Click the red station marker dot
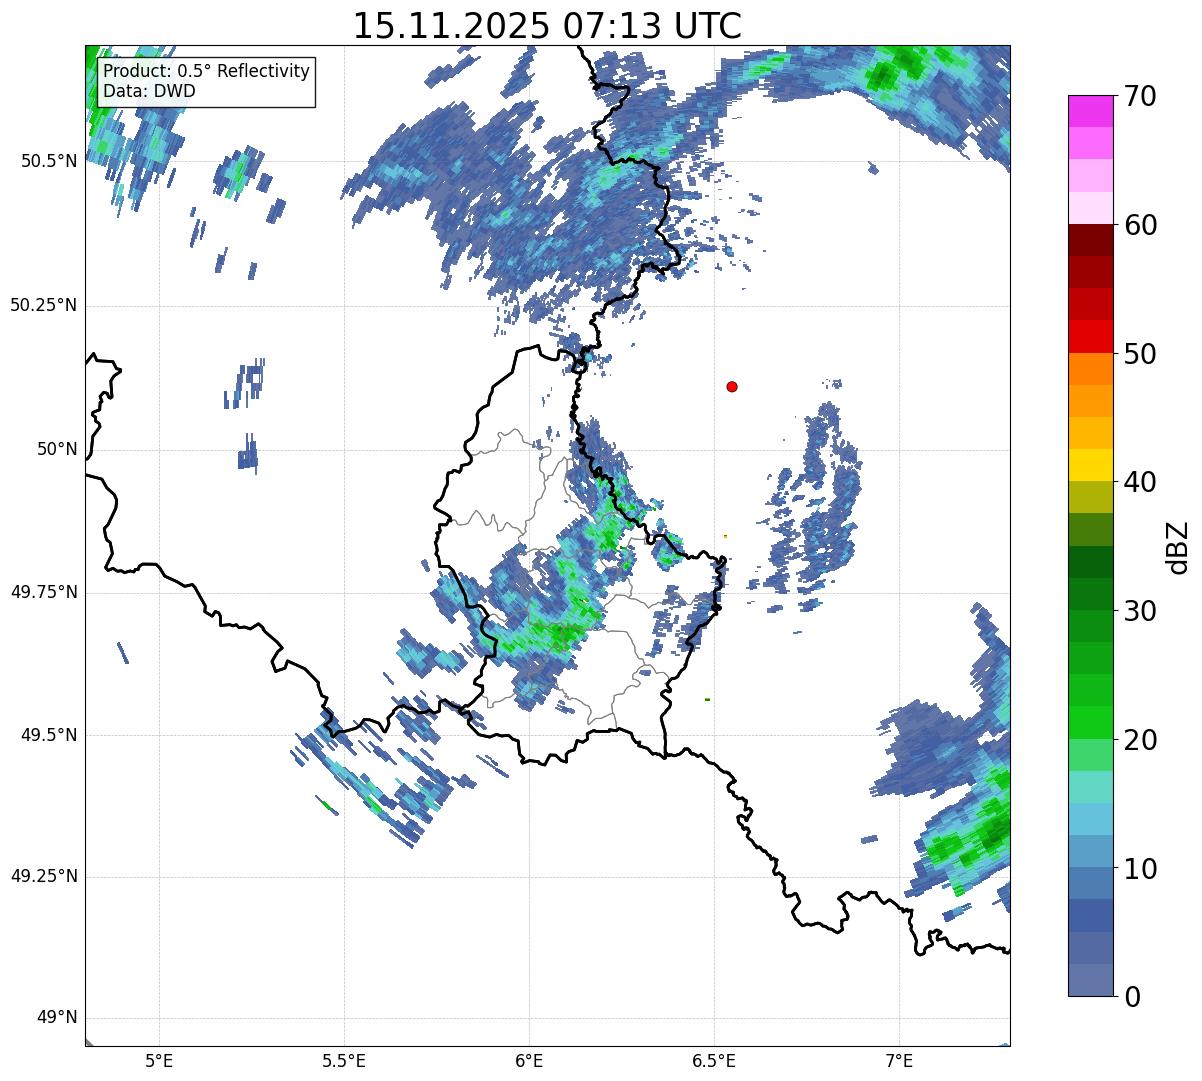The image size is (1202, 1081). point(732,386)
